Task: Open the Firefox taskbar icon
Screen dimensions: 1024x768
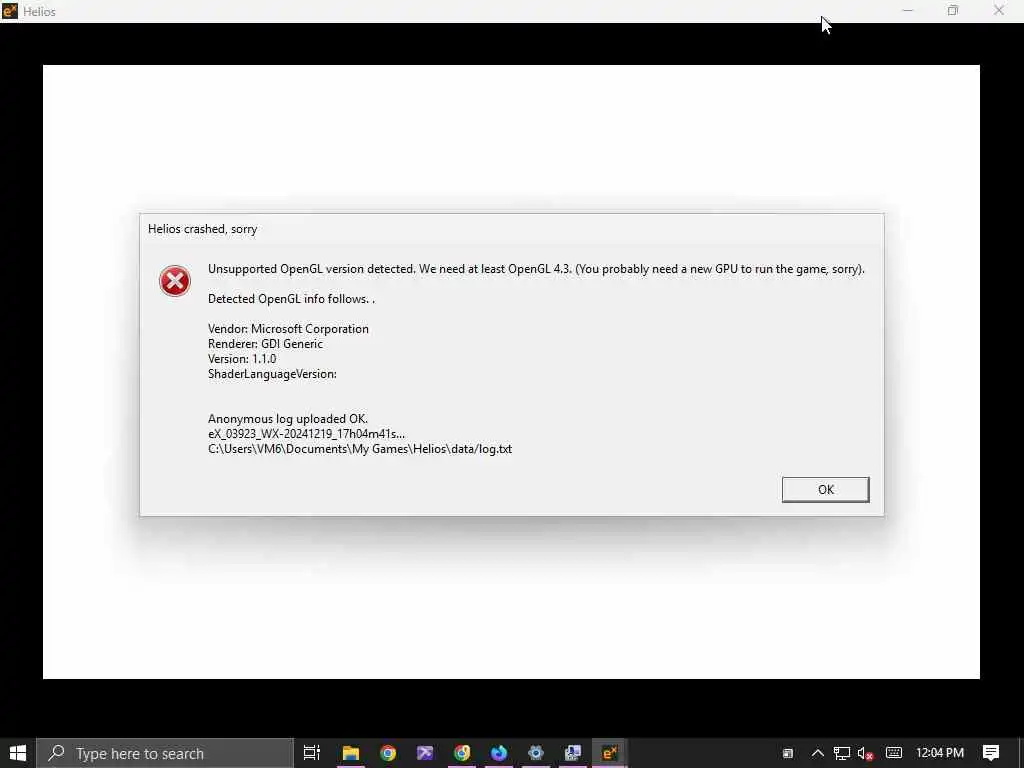Action: 499,753
